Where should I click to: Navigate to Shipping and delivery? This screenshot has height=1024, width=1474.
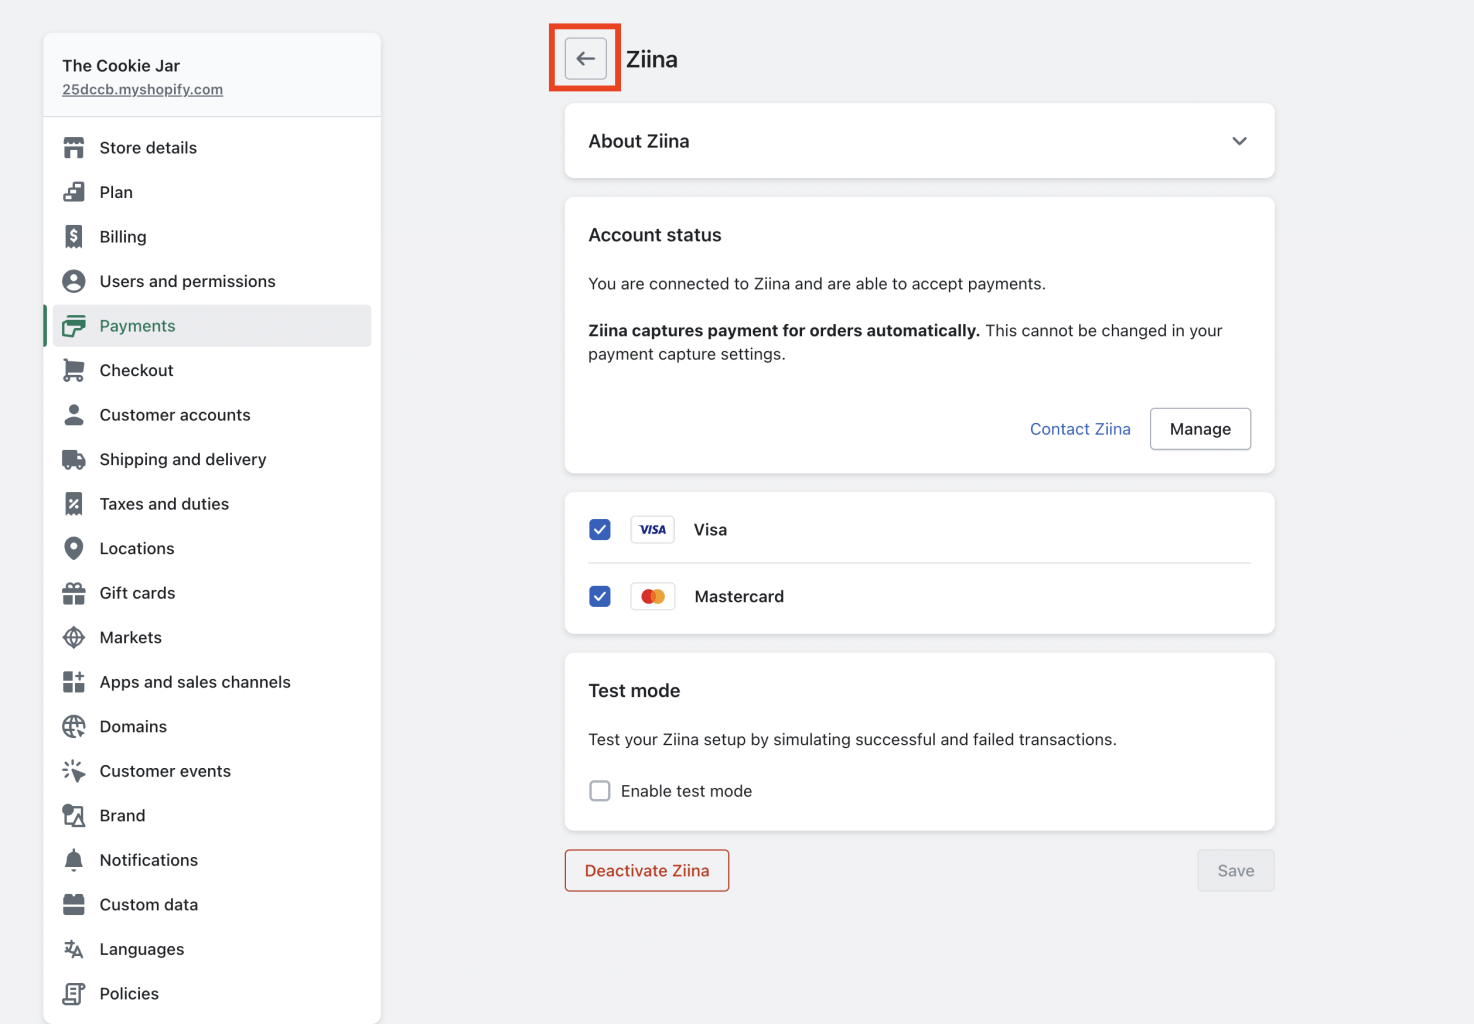212,459
